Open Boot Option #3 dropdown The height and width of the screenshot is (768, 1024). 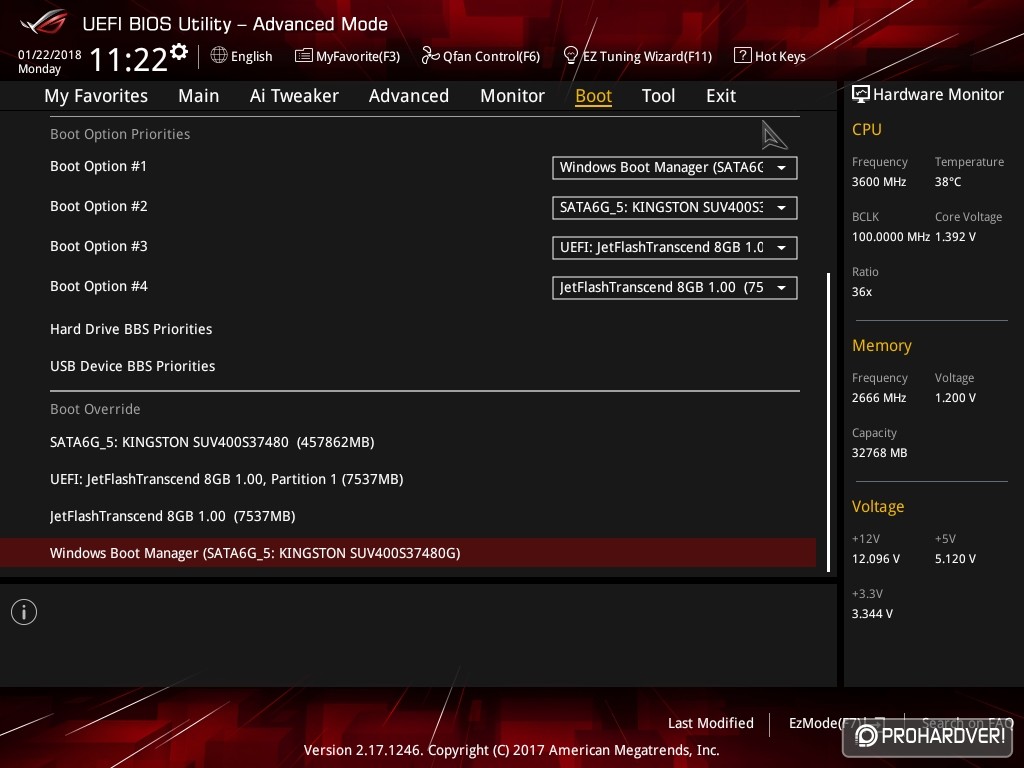[675, 248]
